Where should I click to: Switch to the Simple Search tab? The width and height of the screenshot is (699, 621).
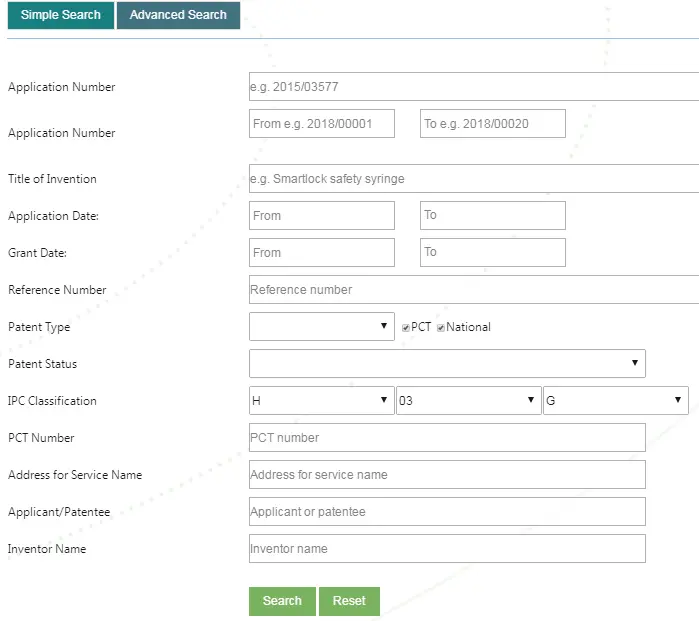pos(61,15)
